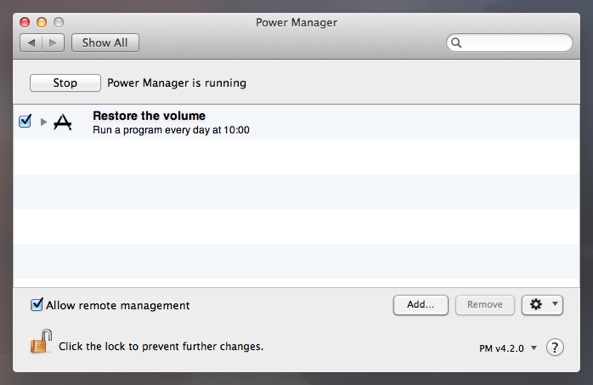Image resolution: width=593 pixels, height=385 pixels.
Task: Click the magnifier icon in search field
Action: [456, 43]
